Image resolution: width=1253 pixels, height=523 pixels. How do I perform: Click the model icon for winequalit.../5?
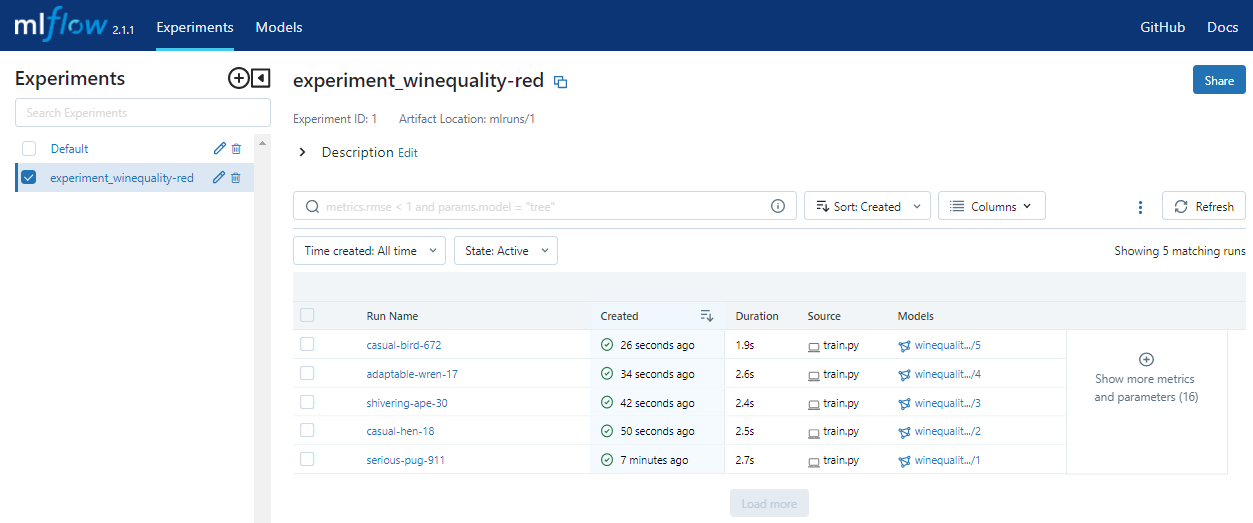click(x=905, y=346)
